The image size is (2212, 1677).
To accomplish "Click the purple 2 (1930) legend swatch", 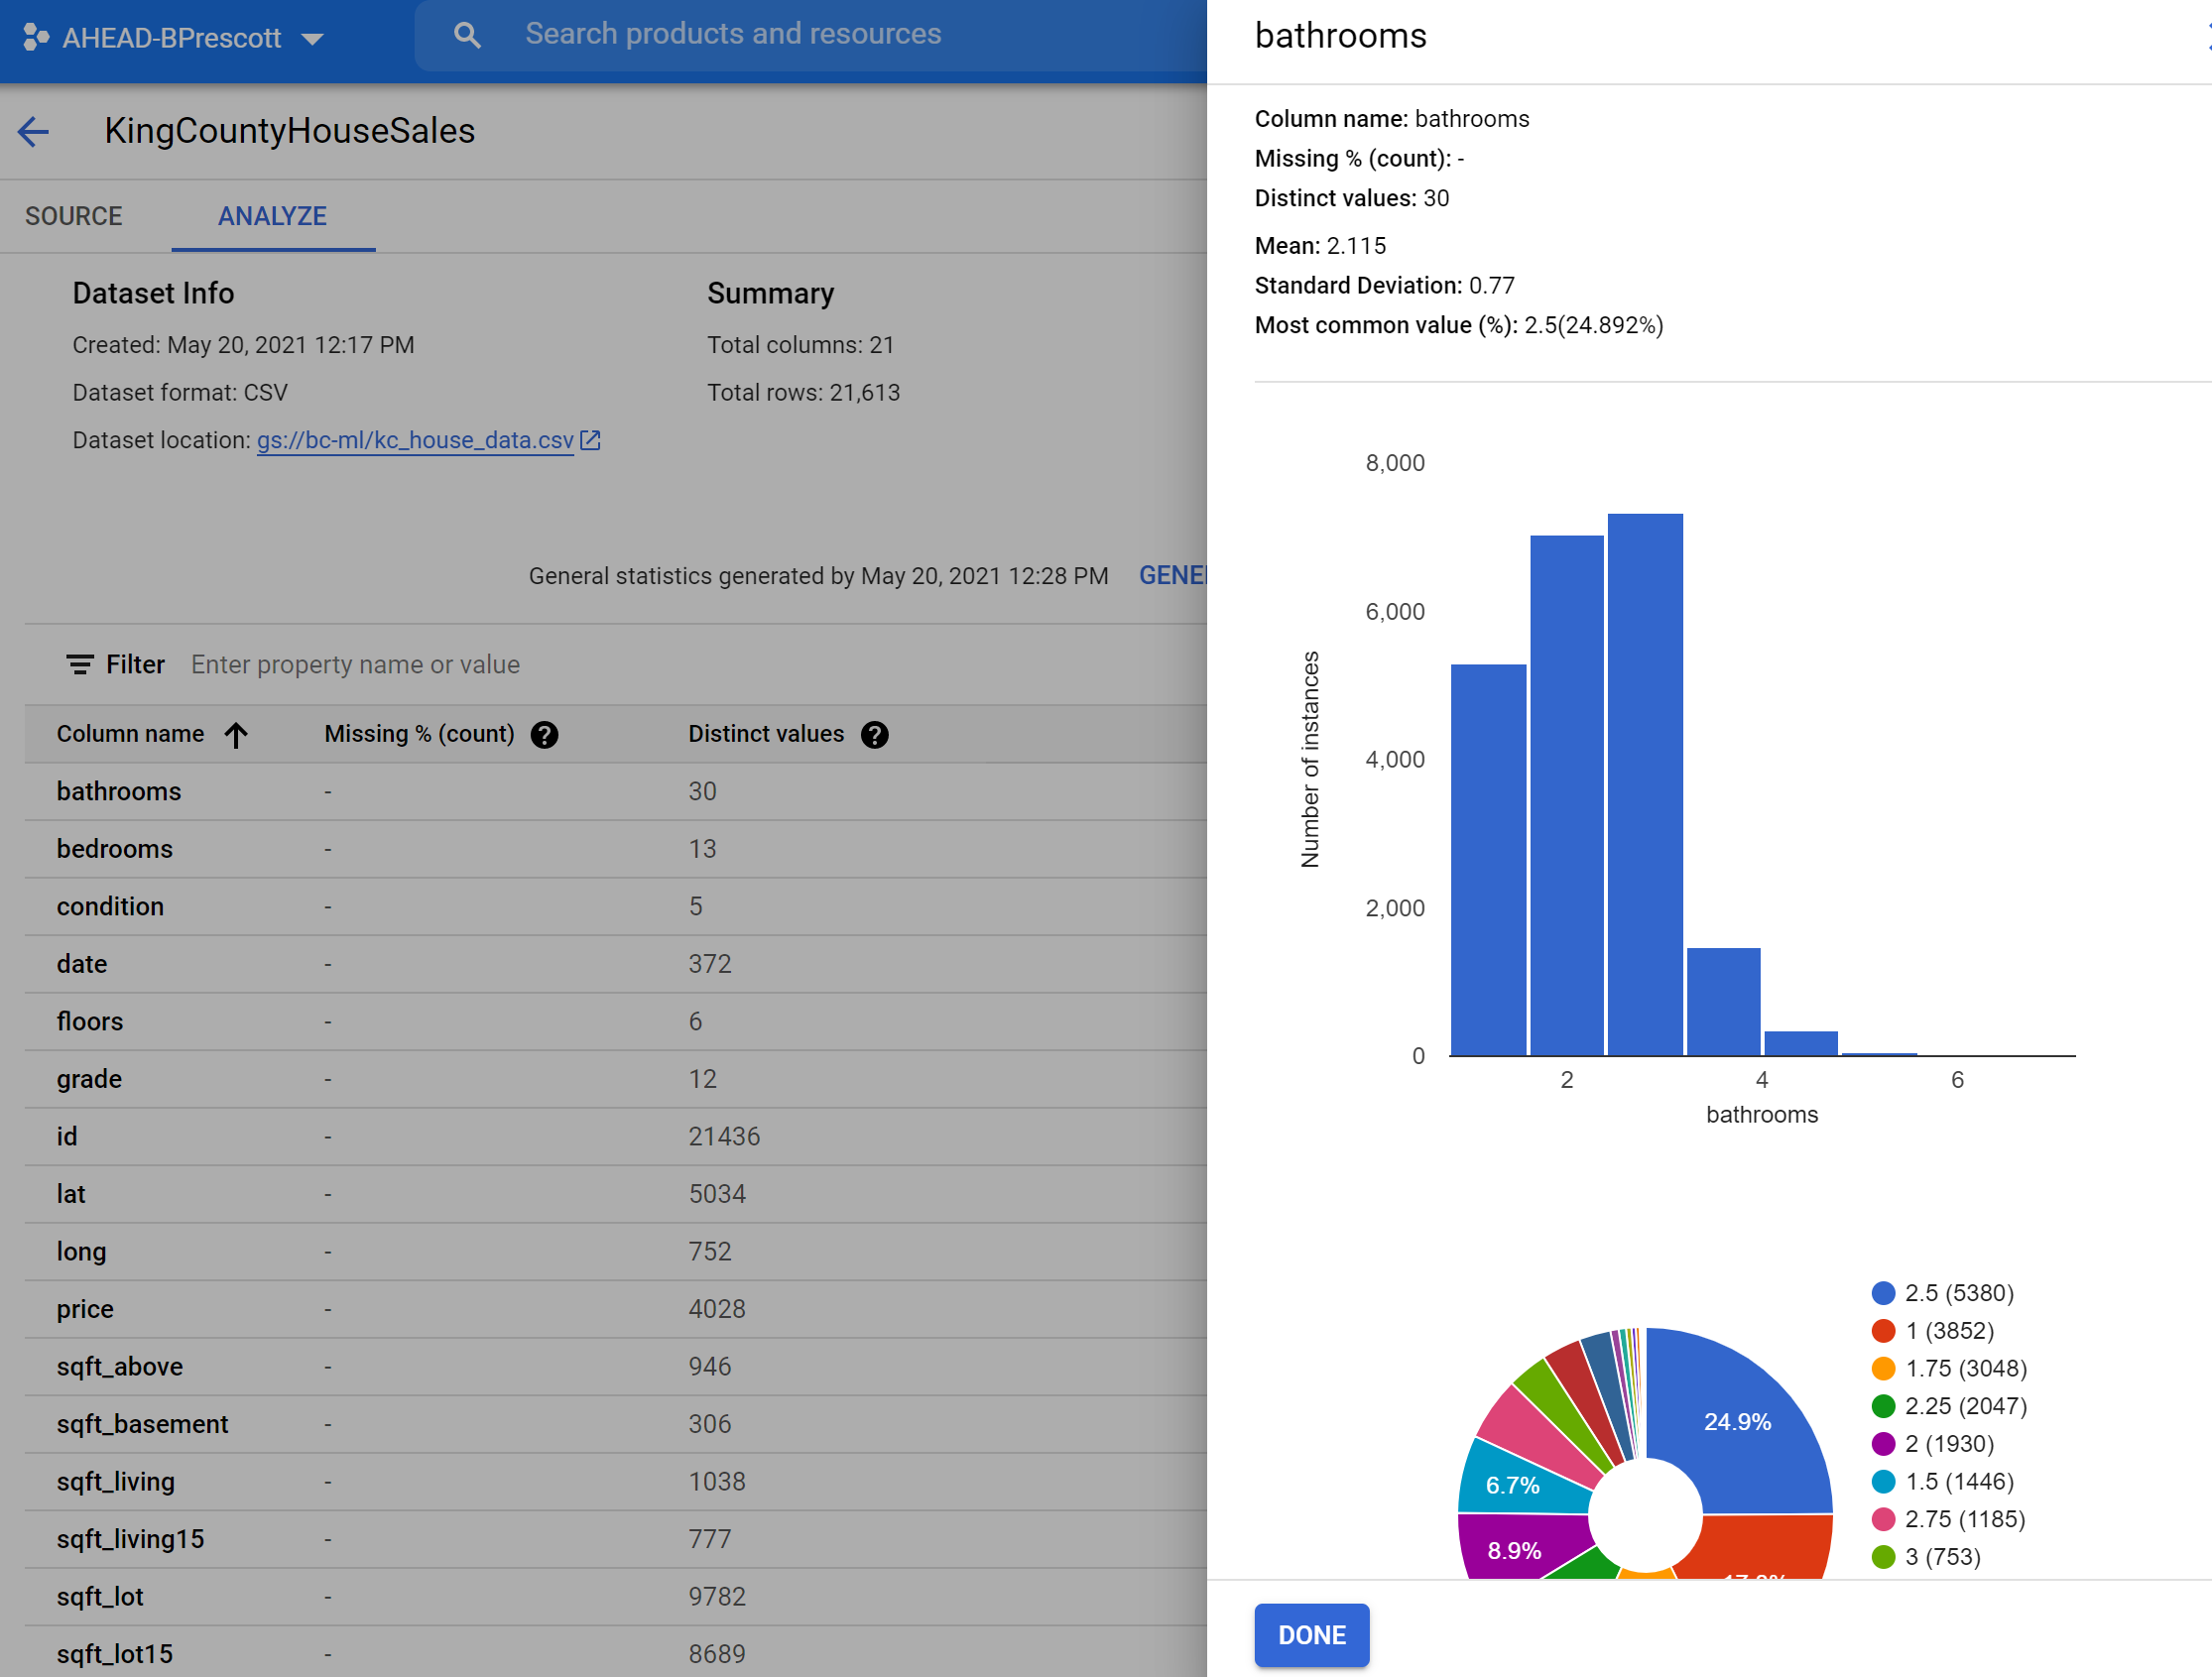I will (1883, 1444).
